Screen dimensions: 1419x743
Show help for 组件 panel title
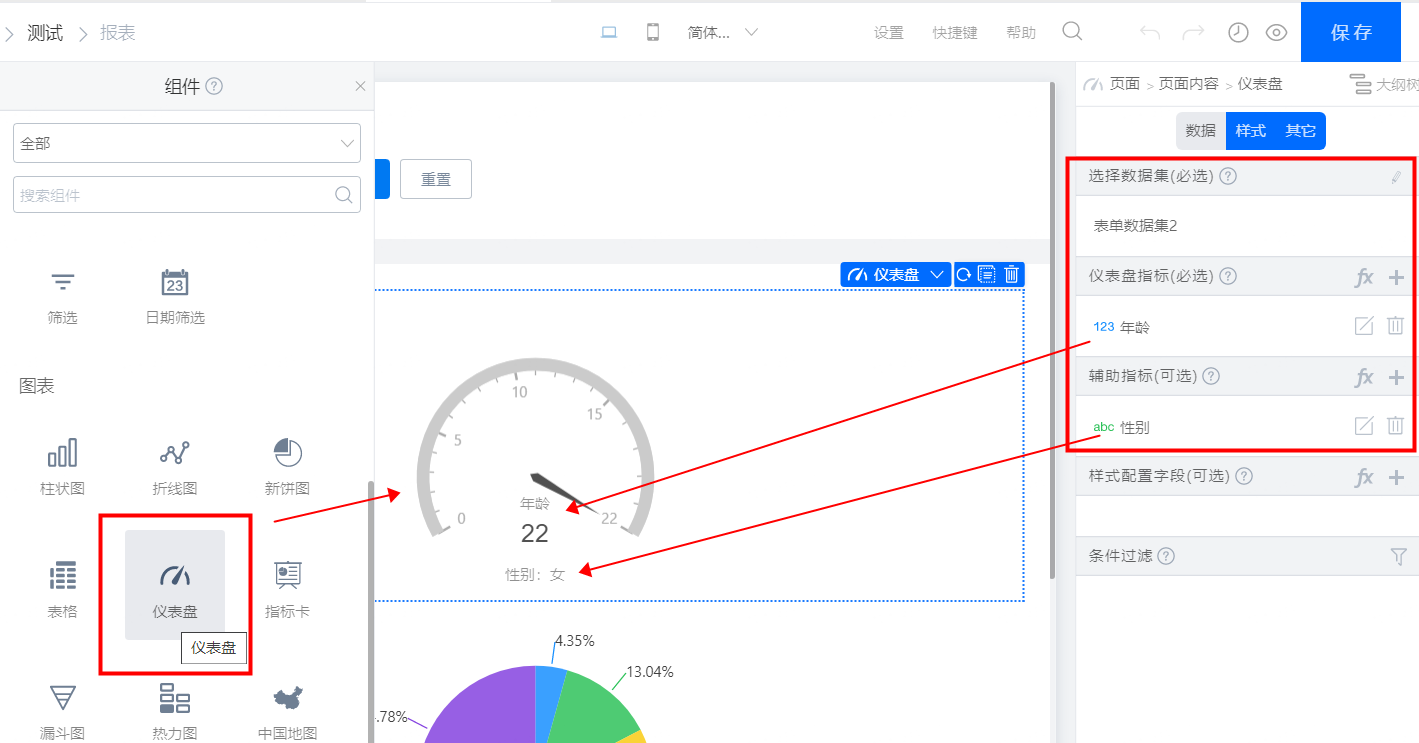[214, 87]
